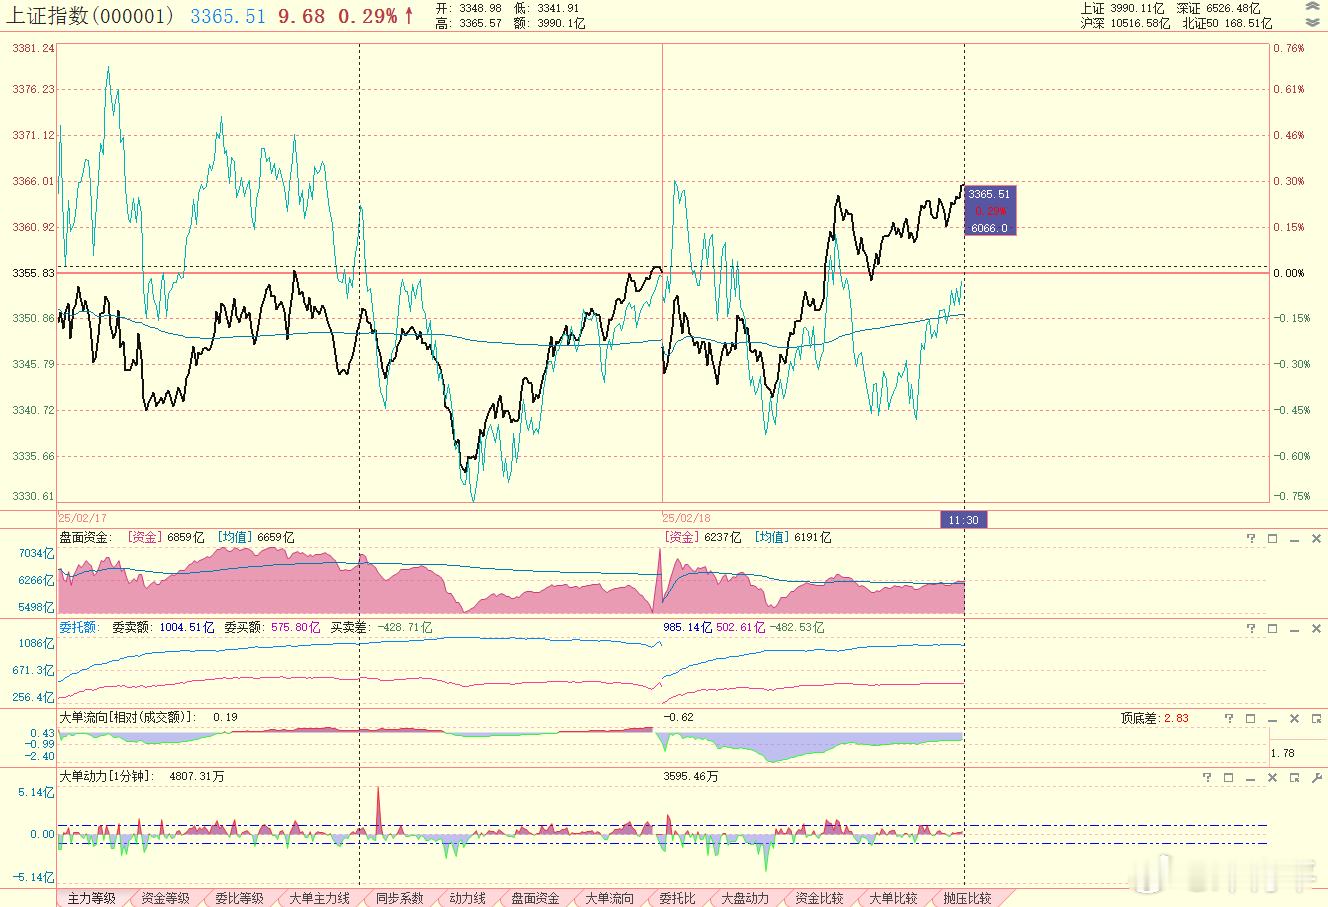
Task: Click the 3355.83 baseline price label
Action: (x=33, y=273)
